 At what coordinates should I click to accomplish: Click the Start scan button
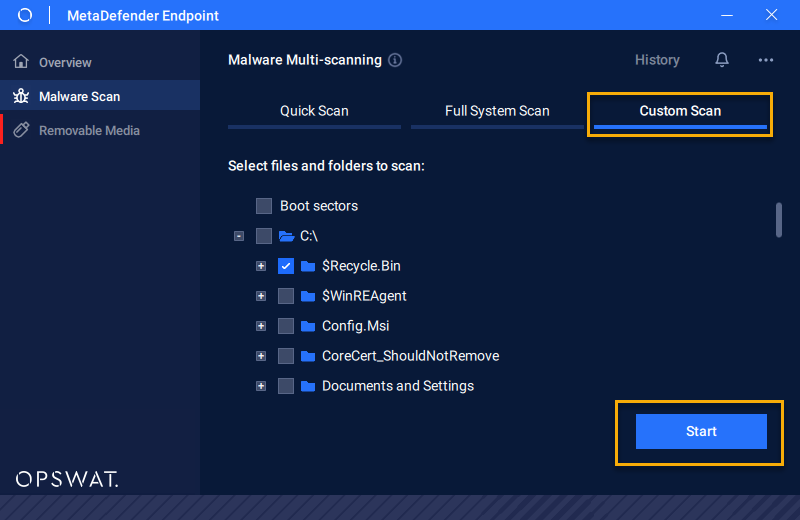pyautogui.click(x=701, y=431)
